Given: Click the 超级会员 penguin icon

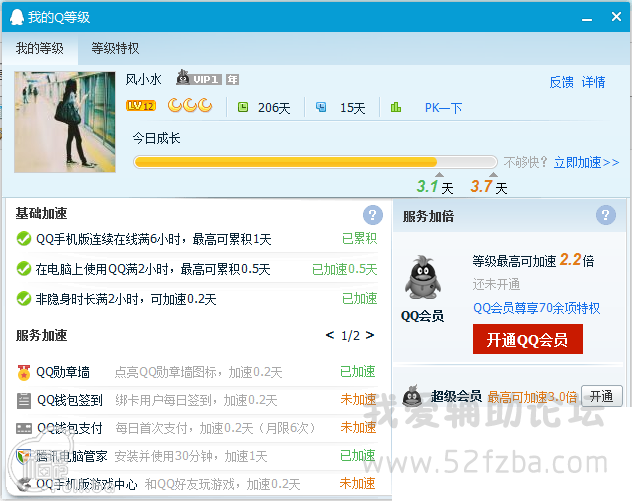Looking at the screenshot, I should click(412, 396).
